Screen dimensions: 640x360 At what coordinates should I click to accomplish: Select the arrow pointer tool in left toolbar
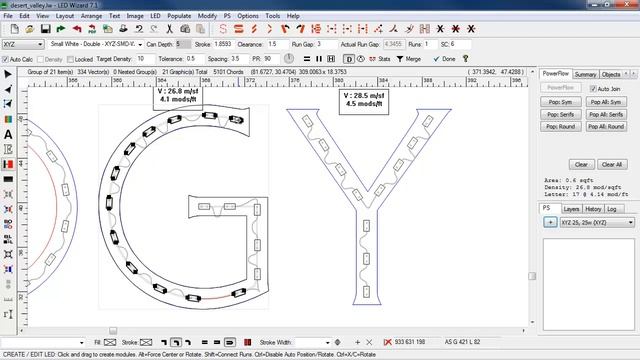pos(8,74)
